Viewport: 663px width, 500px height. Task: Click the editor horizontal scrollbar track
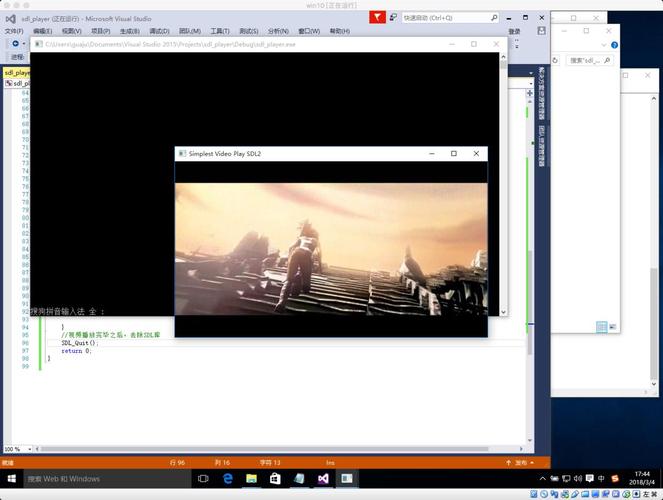(x=279, y=449)
